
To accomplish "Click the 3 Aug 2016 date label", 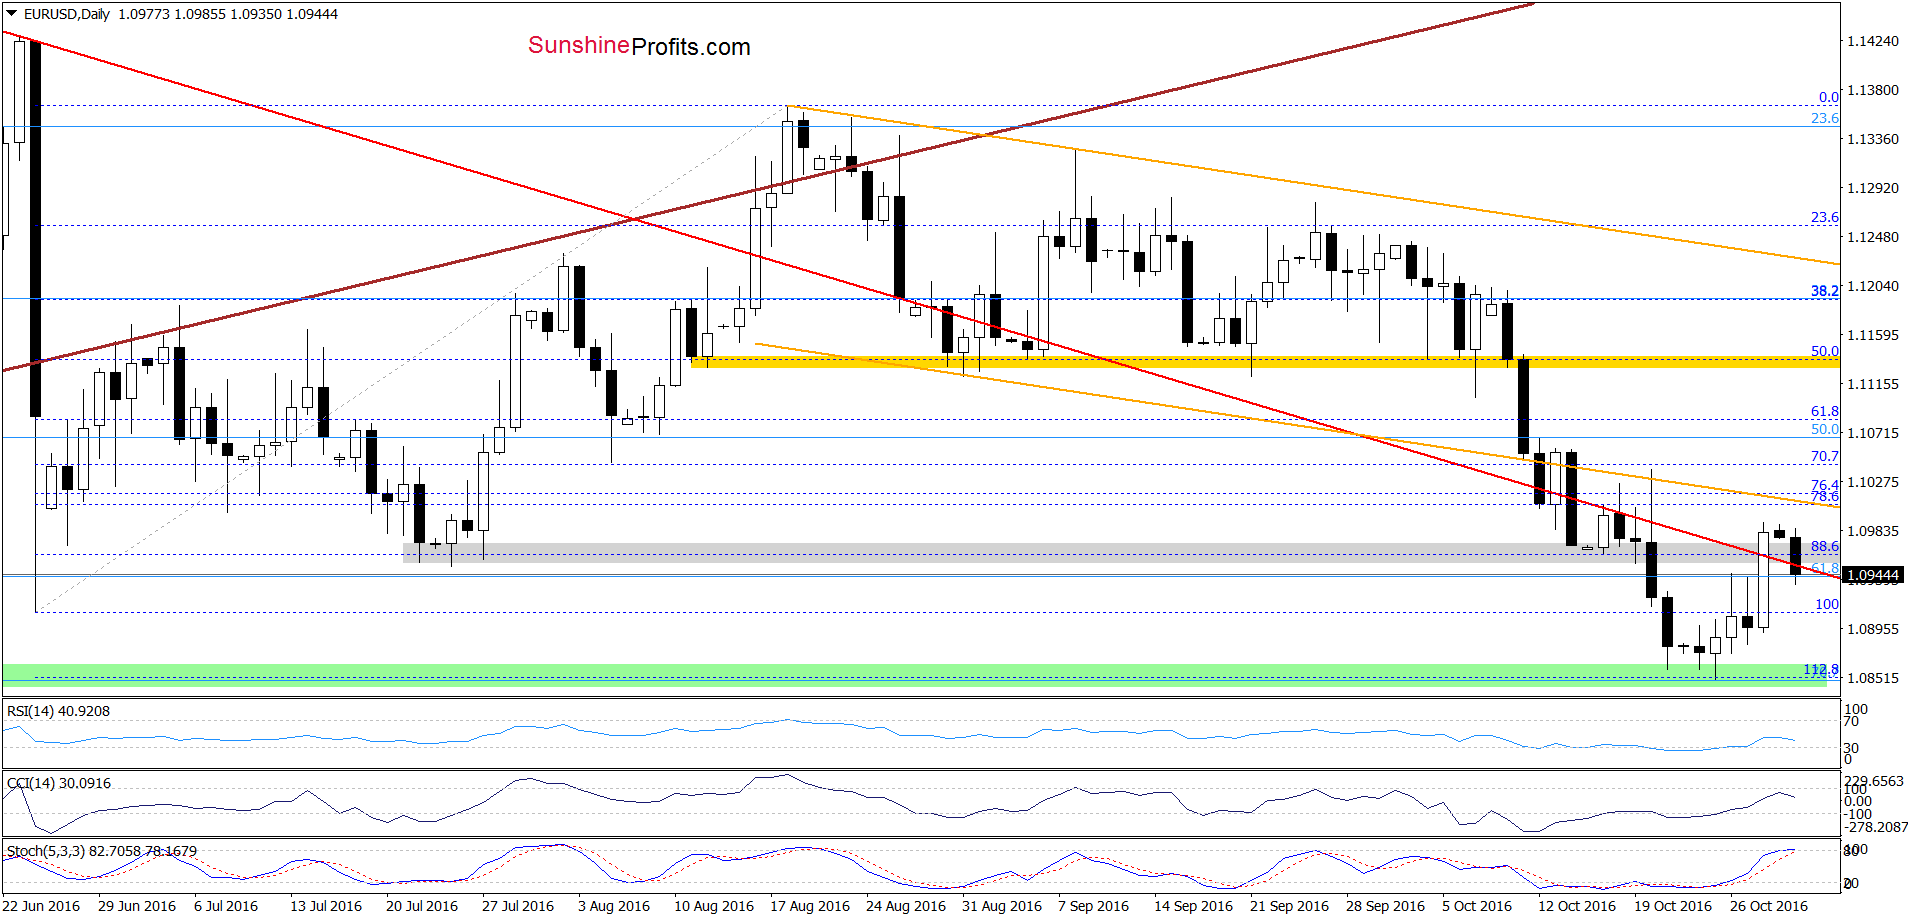I will click(x=614, y=906).
